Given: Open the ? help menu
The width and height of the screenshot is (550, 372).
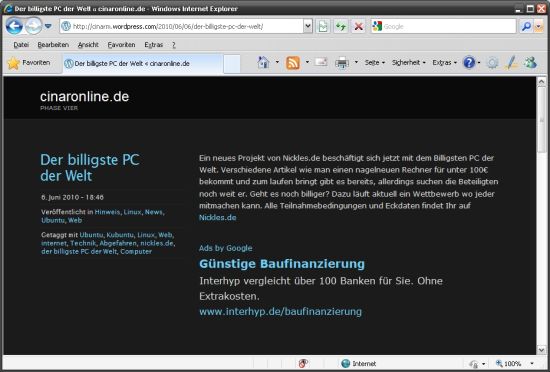Looking at the screenshot, I should pyautogui.click(x=174, y=45).
